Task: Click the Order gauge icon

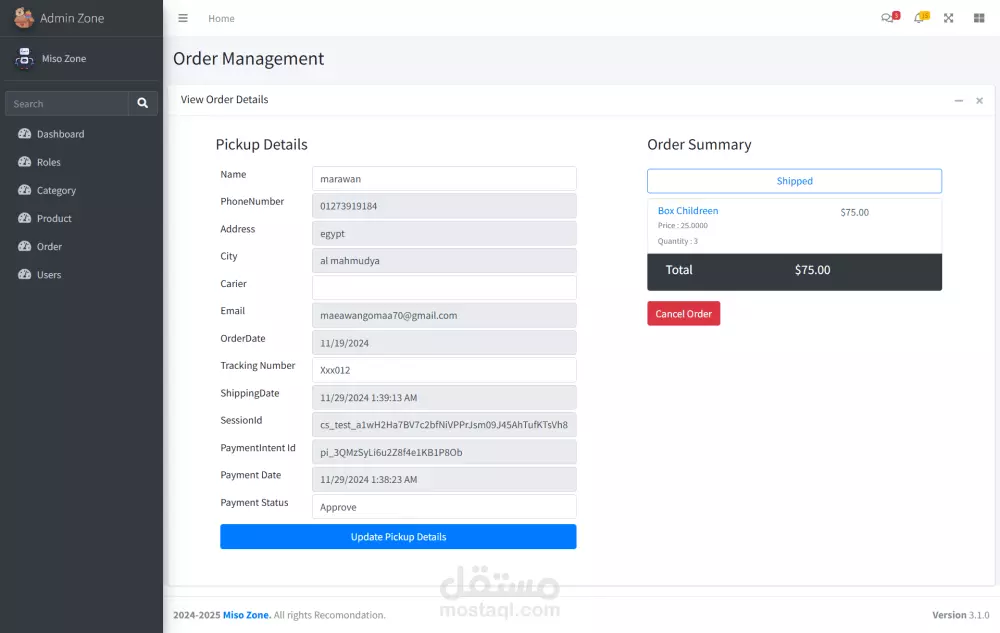Action: pyautogui.click(x=24, y=246)
